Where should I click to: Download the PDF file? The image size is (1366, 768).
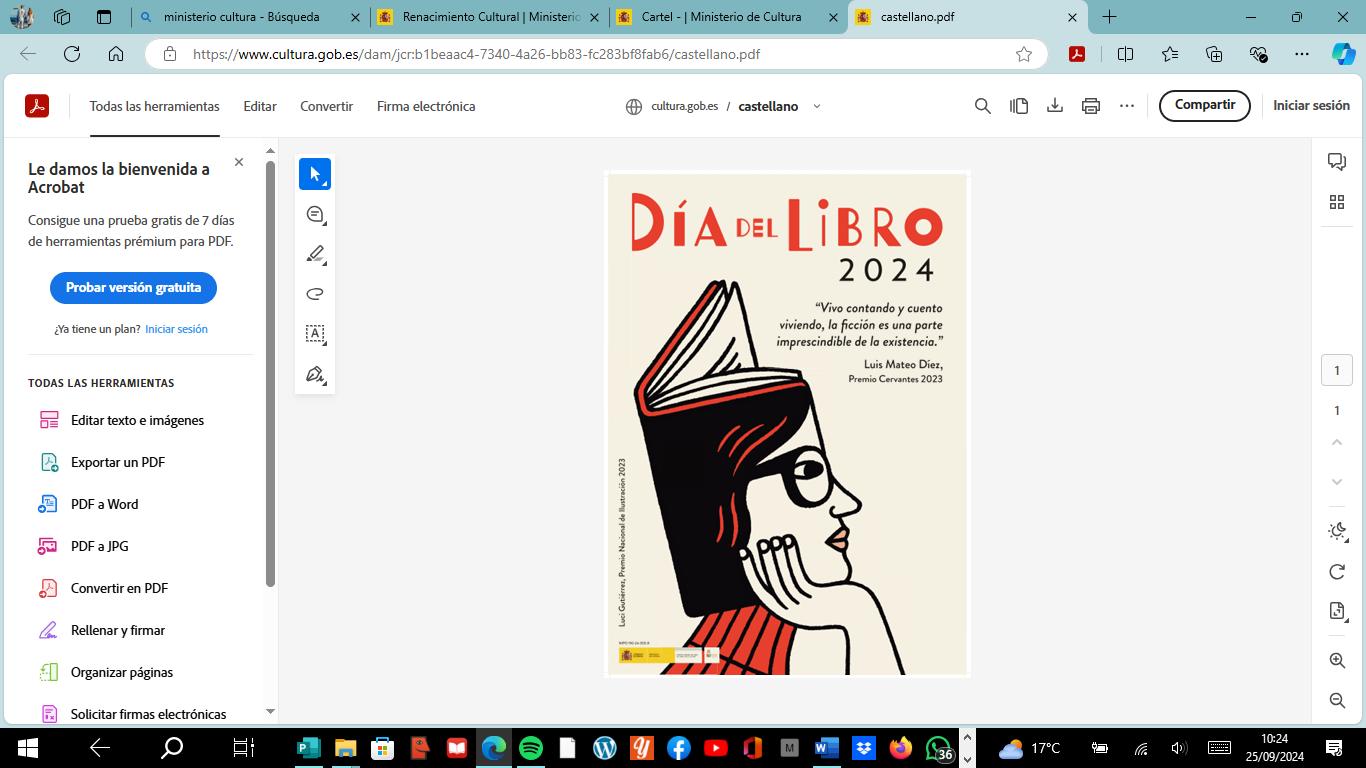coord(1055,106)
